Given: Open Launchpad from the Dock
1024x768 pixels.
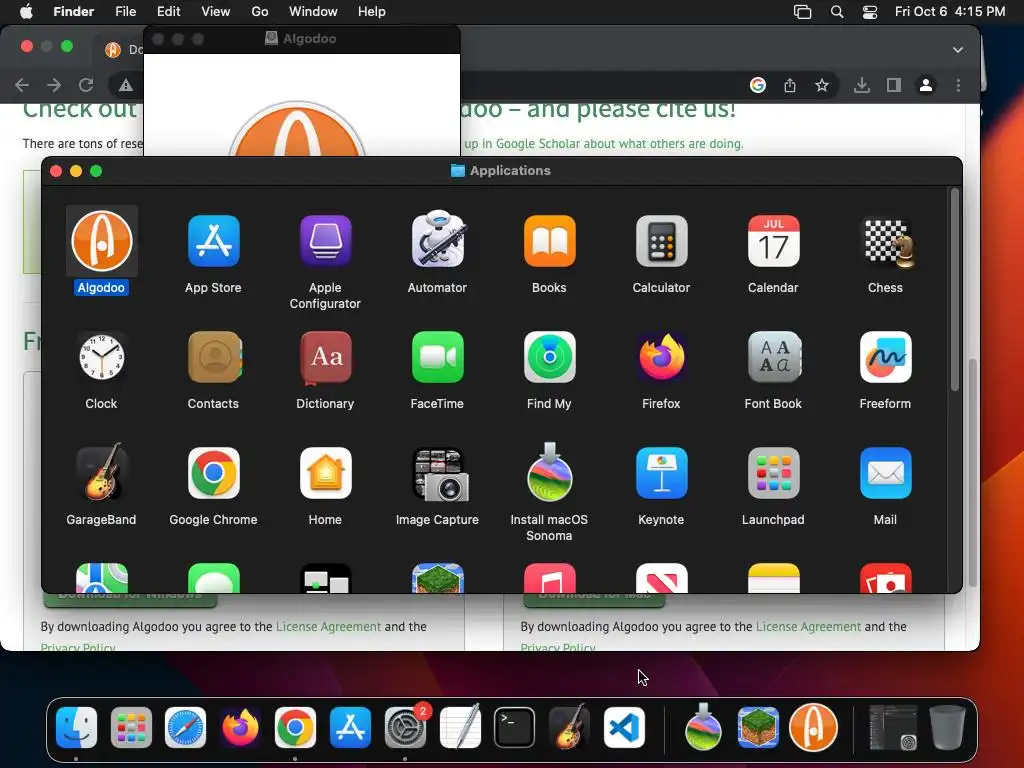Looking at the screenshot, I should pyautogui.click(x=131, y=728).
